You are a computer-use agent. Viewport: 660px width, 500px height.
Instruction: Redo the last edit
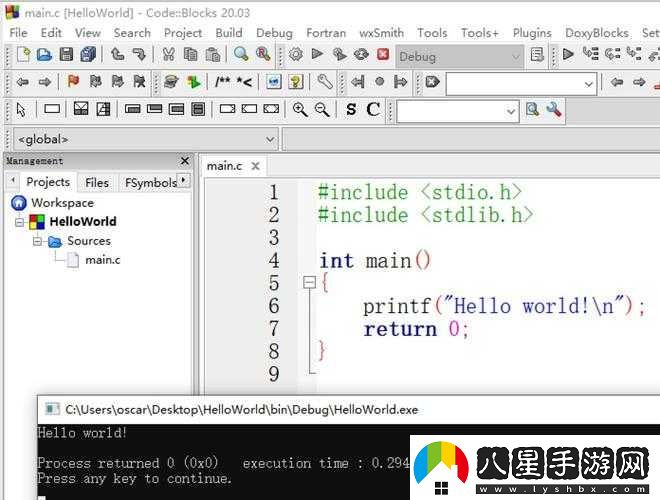[x=139, y=55]
